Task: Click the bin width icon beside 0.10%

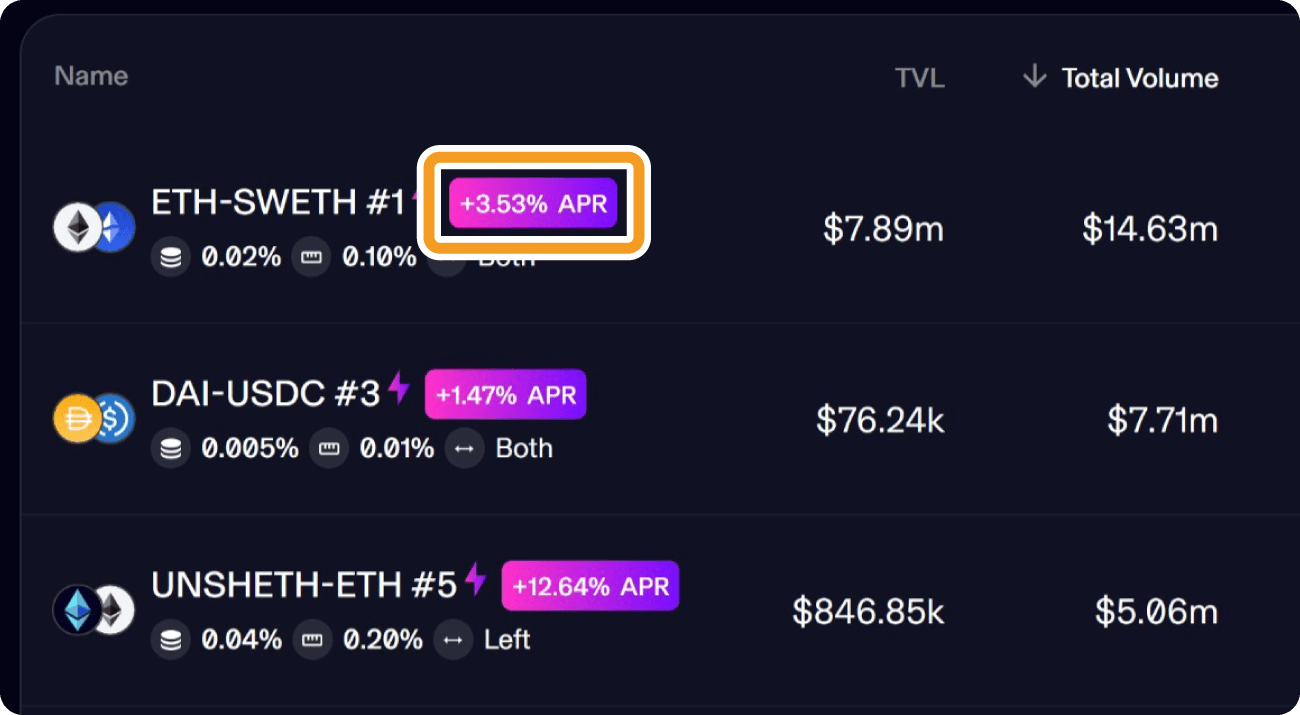Action: click(312, 258)
